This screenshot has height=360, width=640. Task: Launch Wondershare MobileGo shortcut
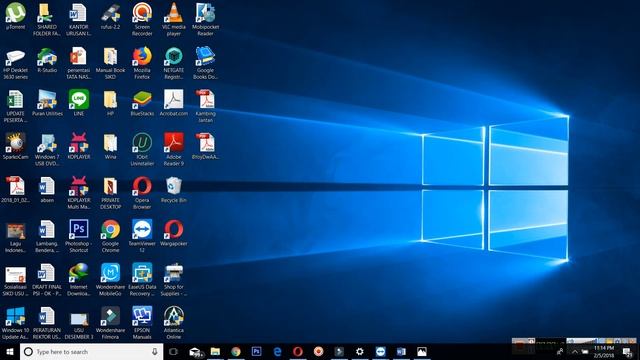click(110, 280)
